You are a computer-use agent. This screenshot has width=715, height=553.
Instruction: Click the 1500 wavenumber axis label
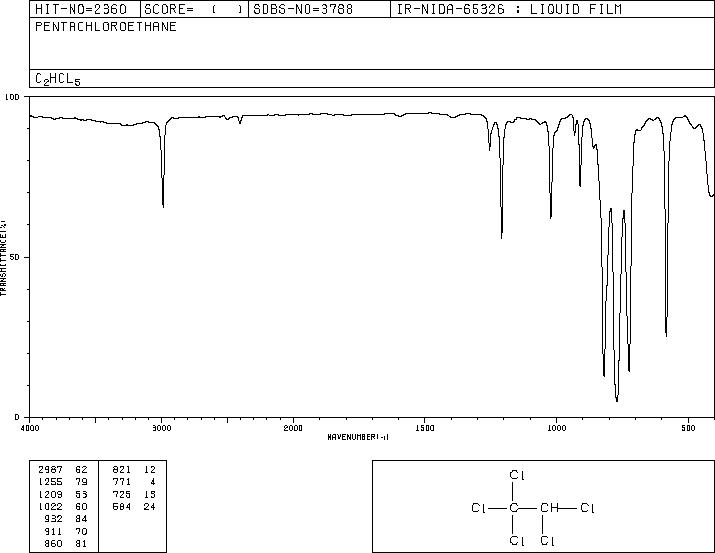[x=425, y=428]
